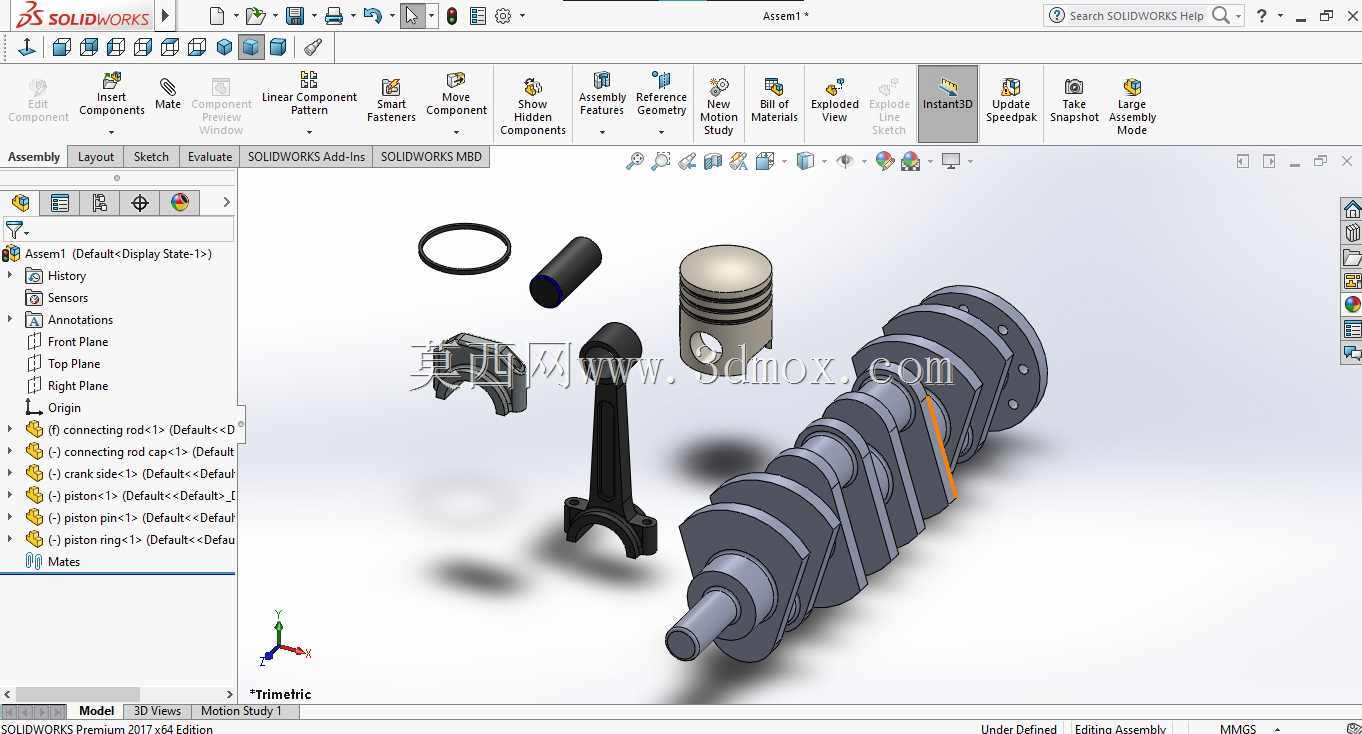Switch to Motion Study 1 tab

(241, 711)
